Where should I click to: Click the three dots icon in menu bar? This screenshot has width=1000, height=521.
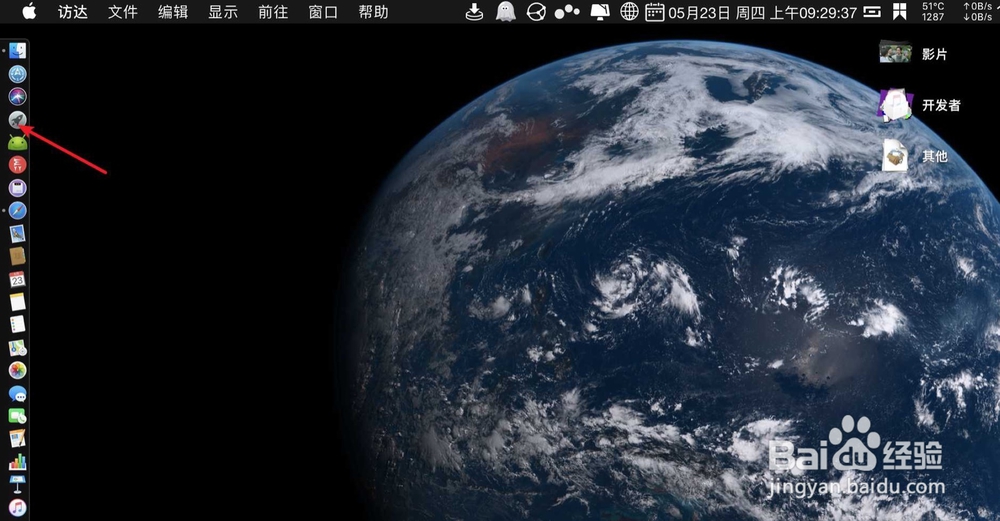pos(566,11)
